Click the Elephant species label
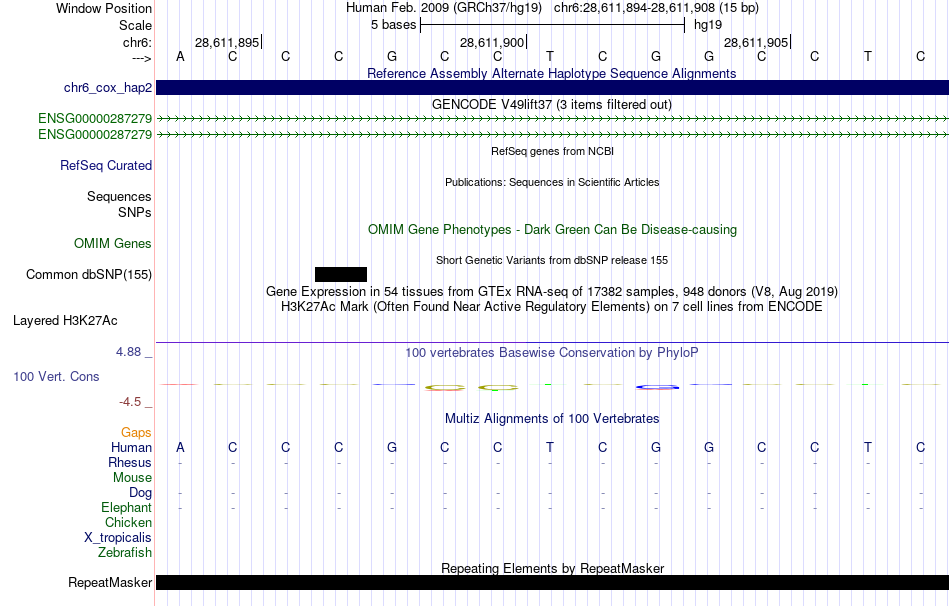The width and height of the screenshot is (950, 606). 126,507
